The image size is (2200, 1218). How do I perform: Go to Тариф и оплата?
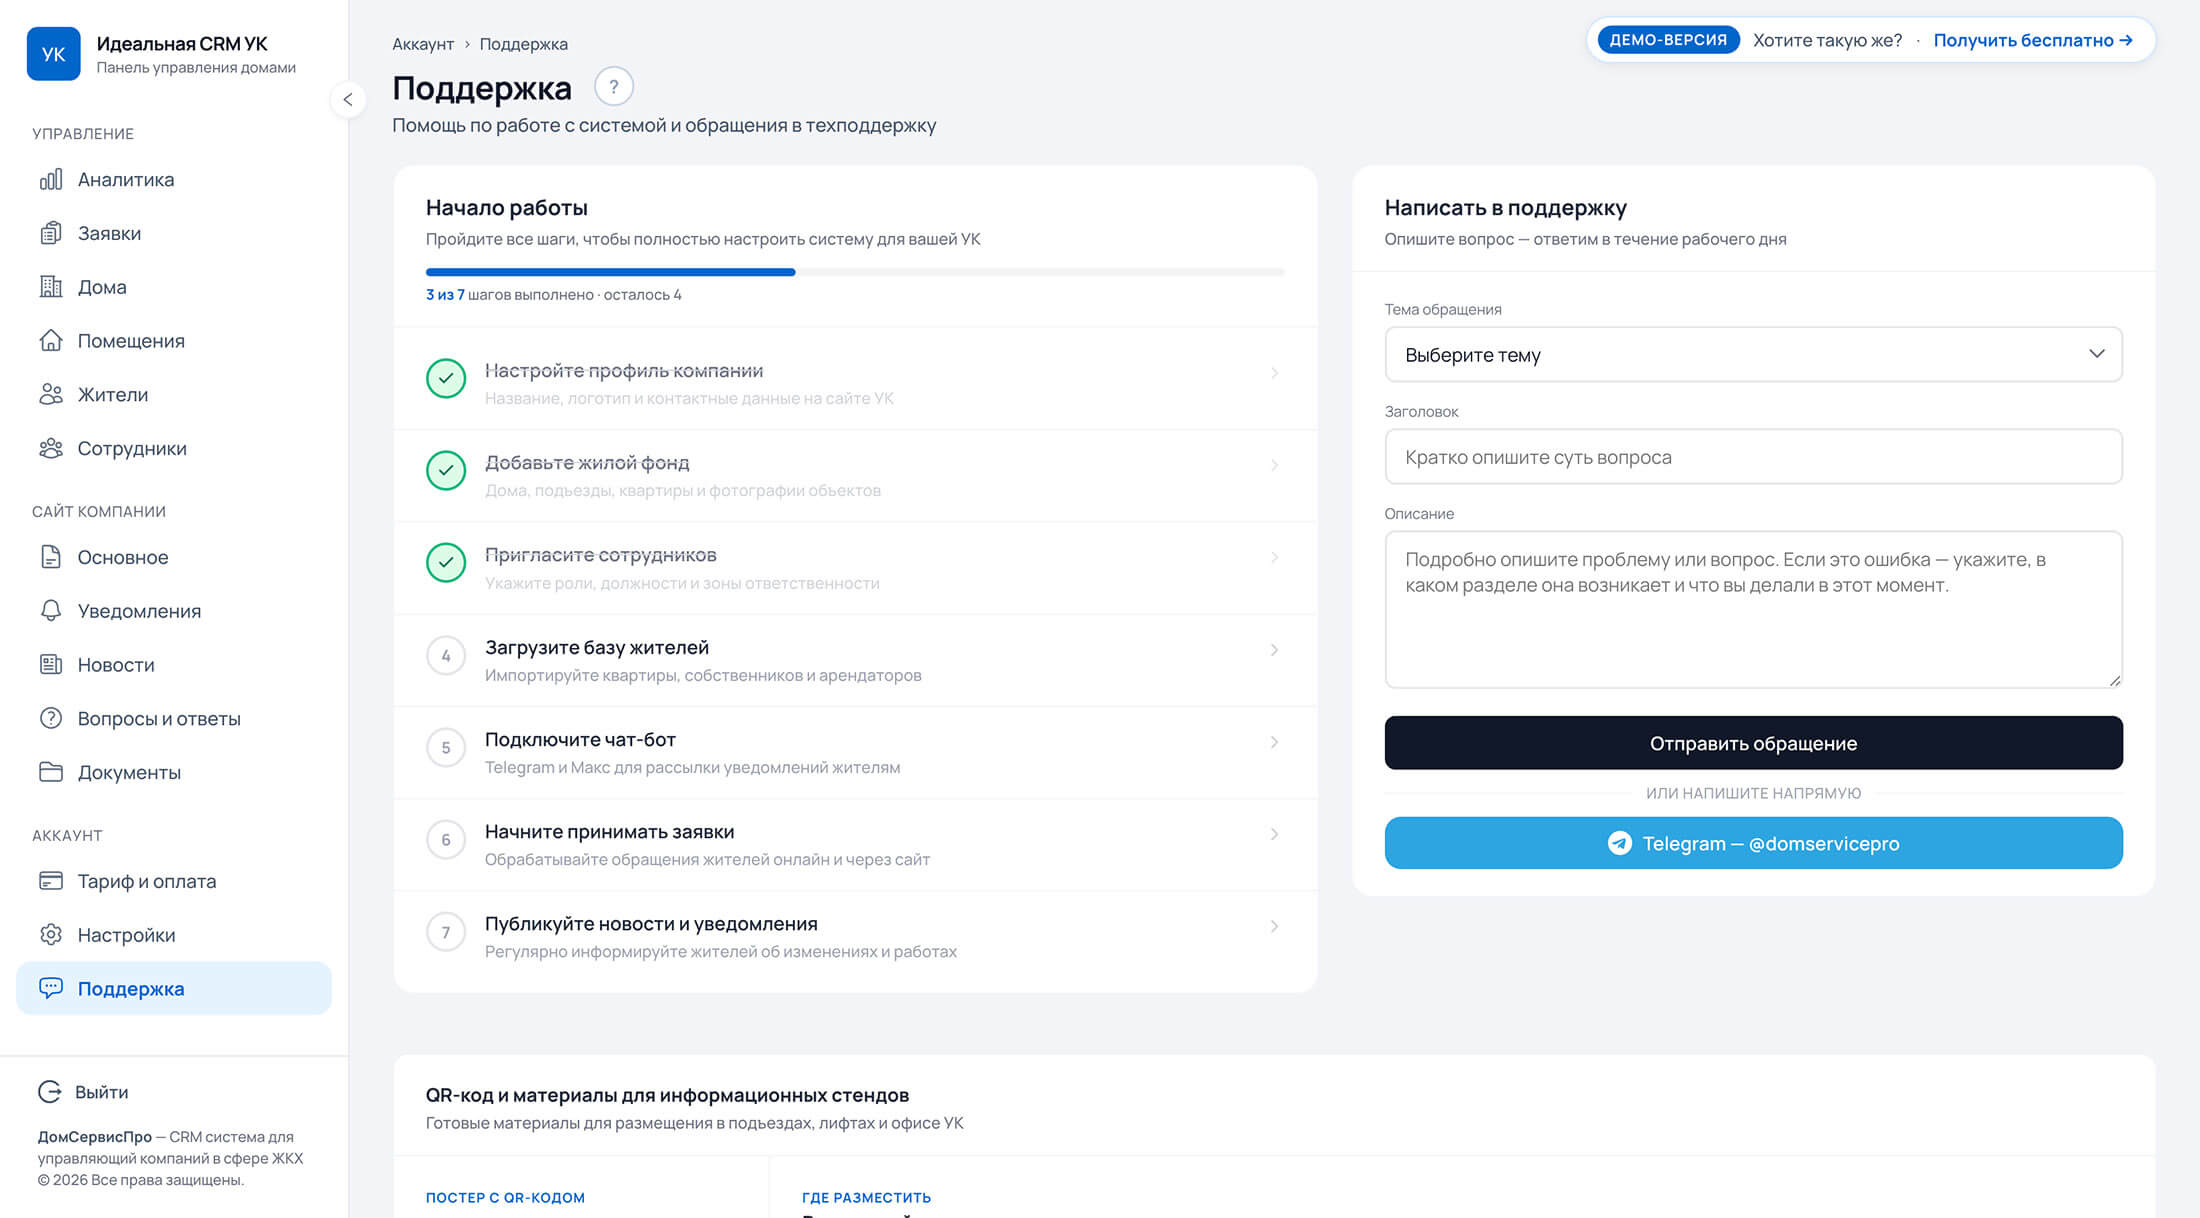[174, 881]
